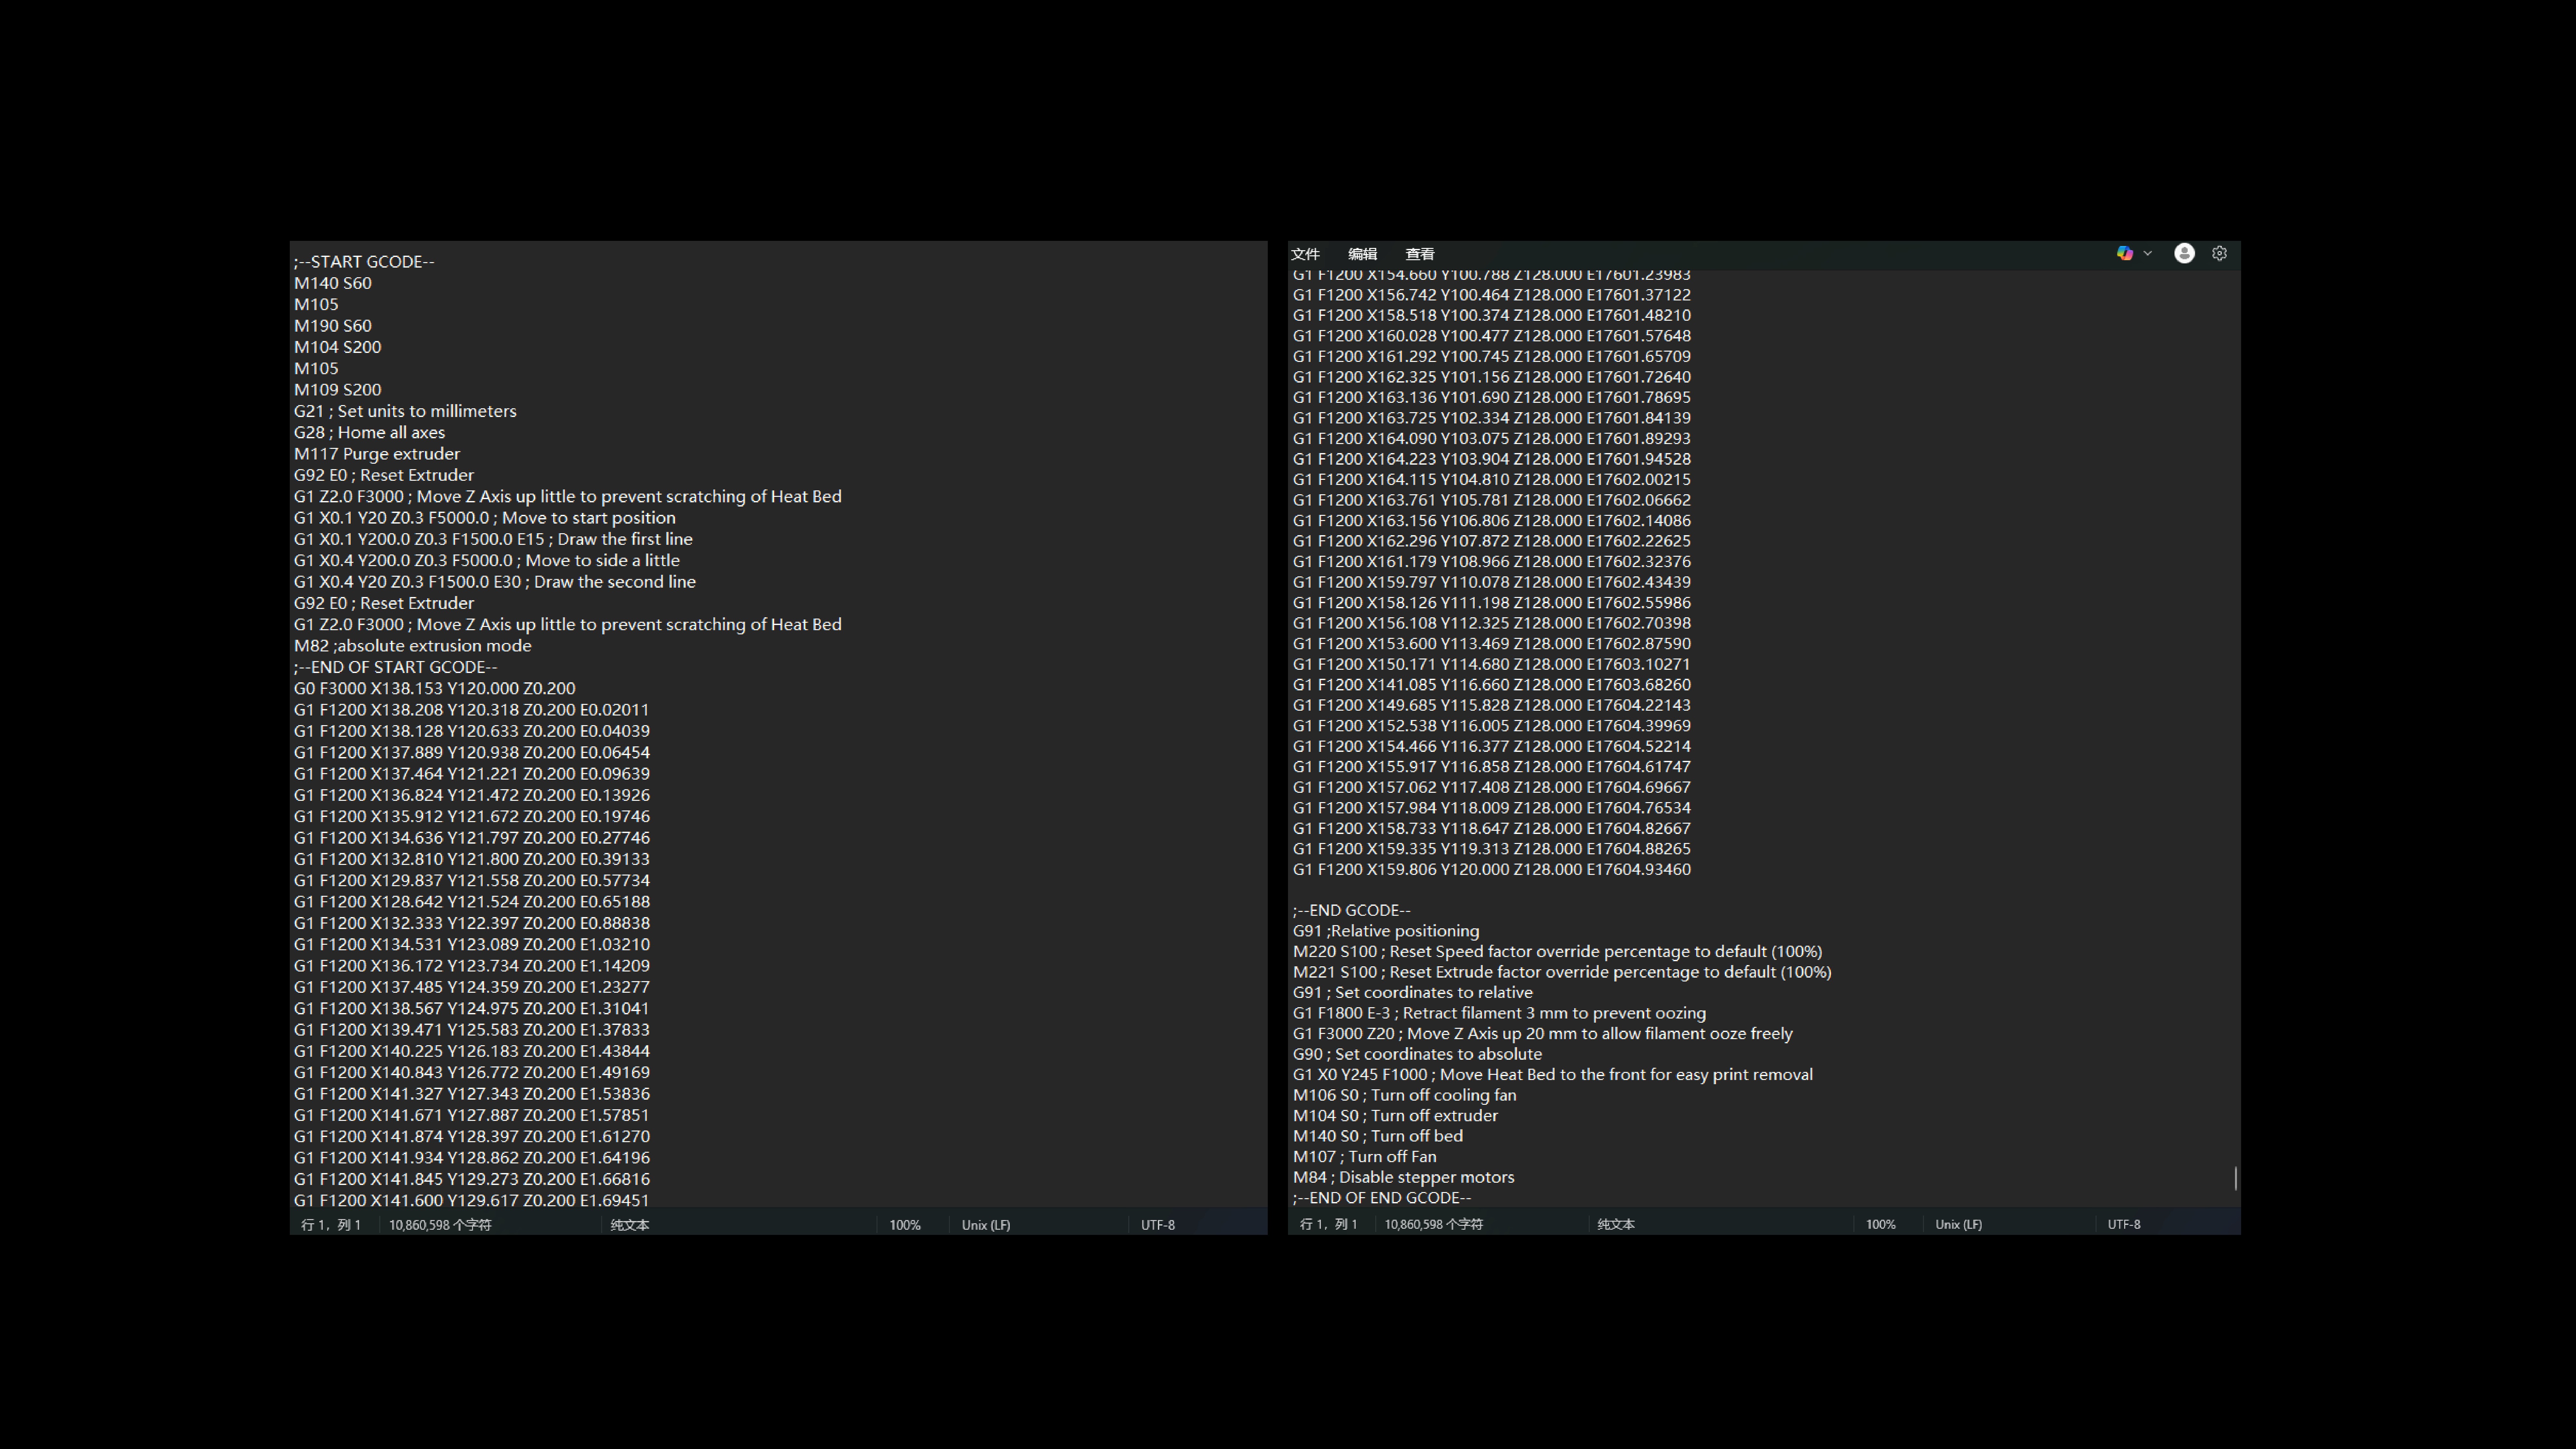Click character count in left window status bar
This screenshot has width=2576, height=1449.
(440, 1225)
